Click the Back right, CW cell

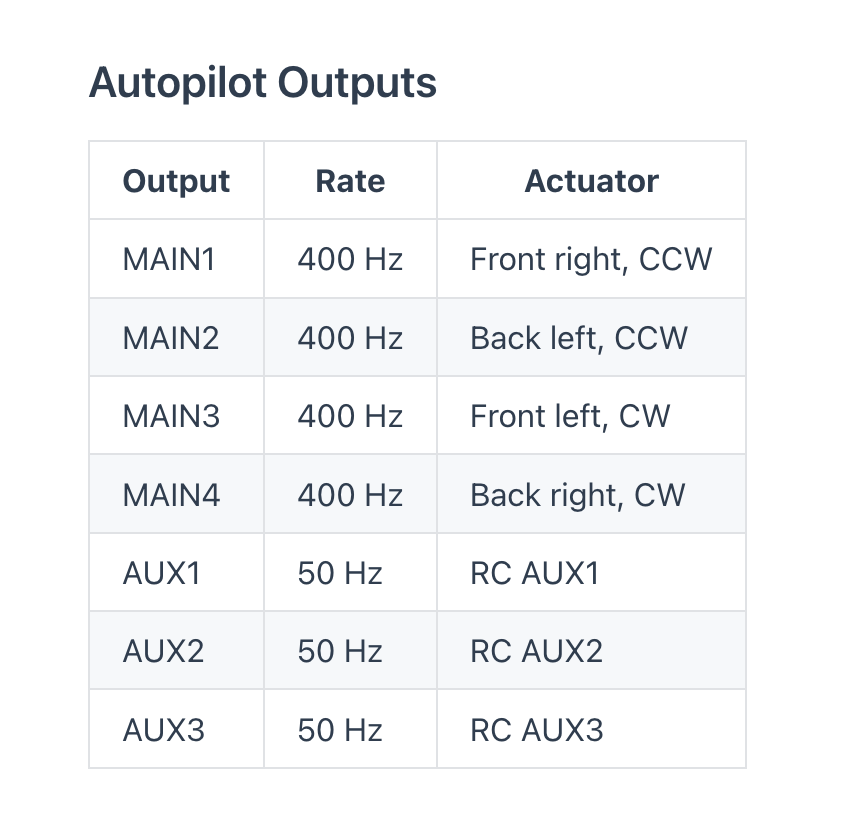tap(577, 495)
